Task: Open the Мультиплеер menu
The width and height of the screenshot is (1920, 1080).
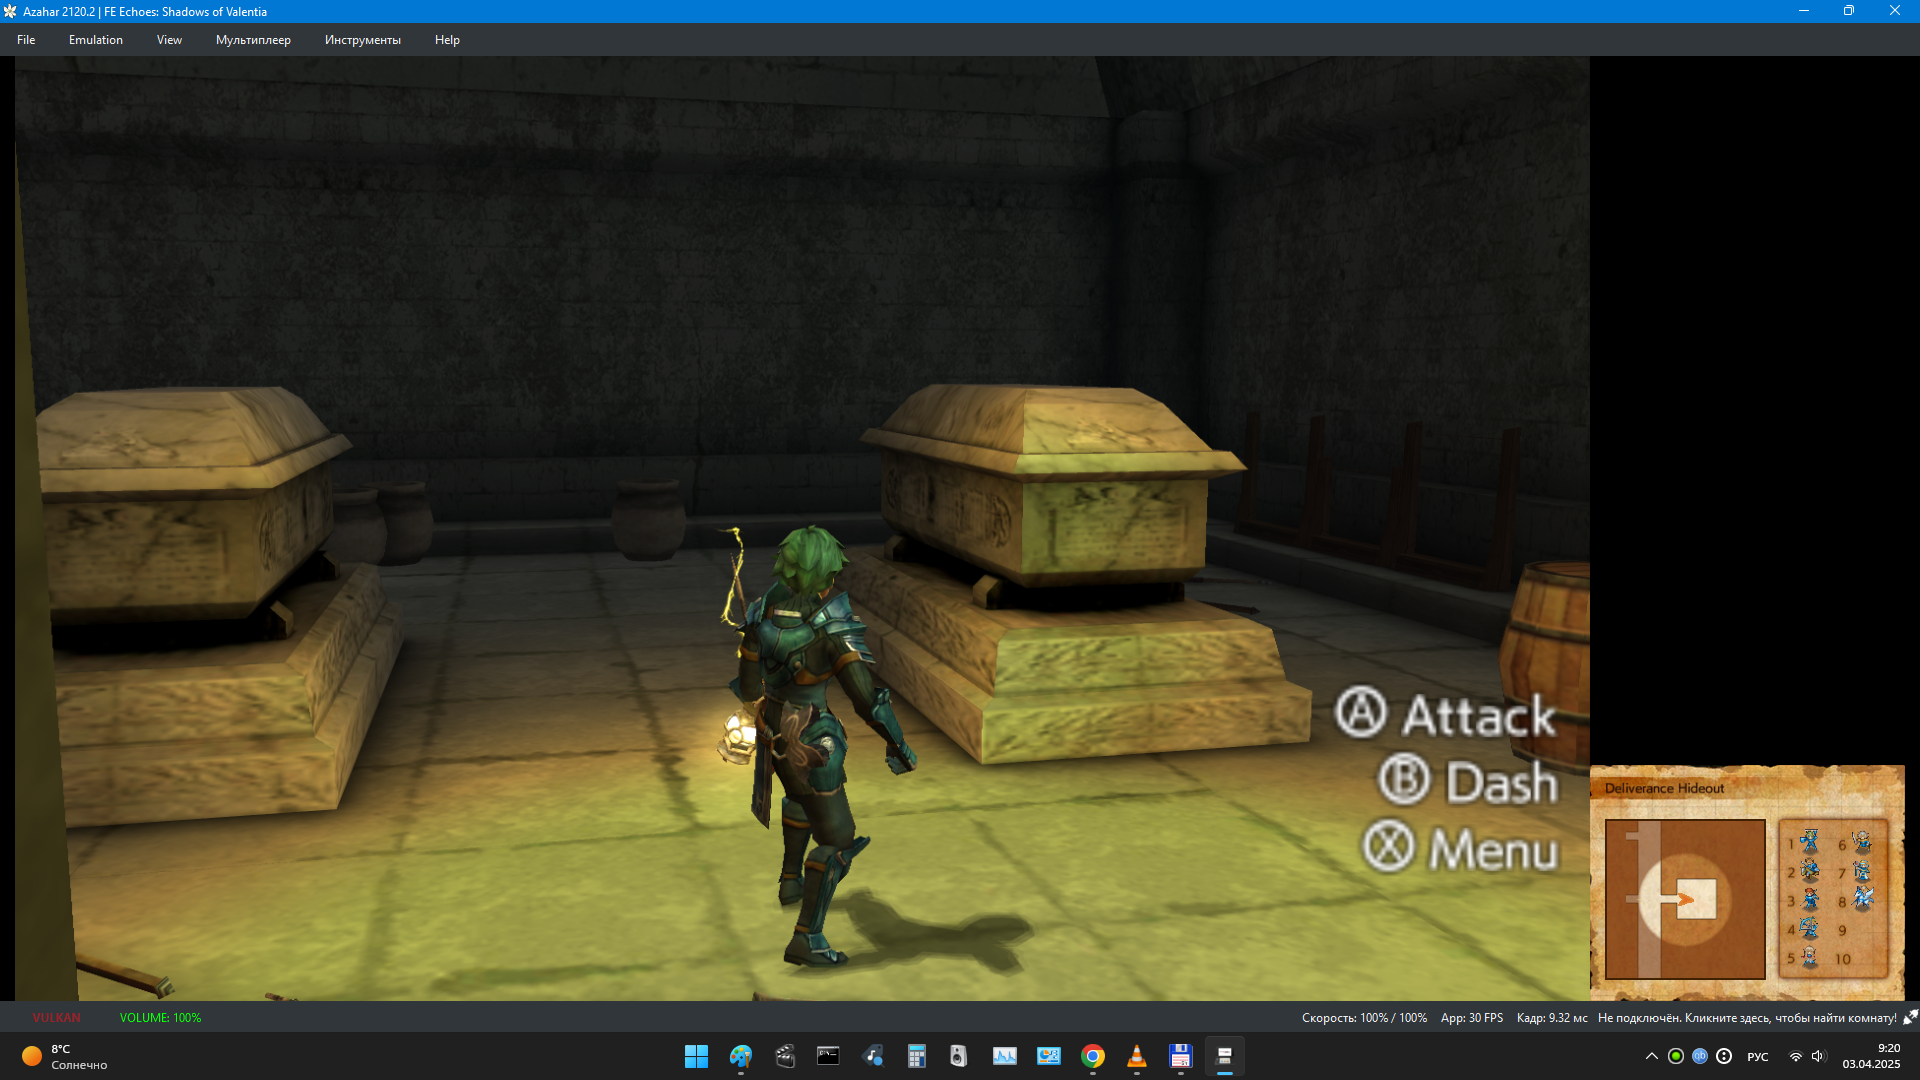Action: tap(253, 40)
